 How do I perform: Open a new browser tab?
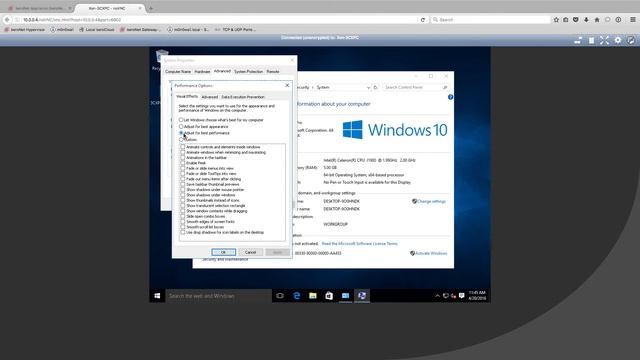click(151, 8)
